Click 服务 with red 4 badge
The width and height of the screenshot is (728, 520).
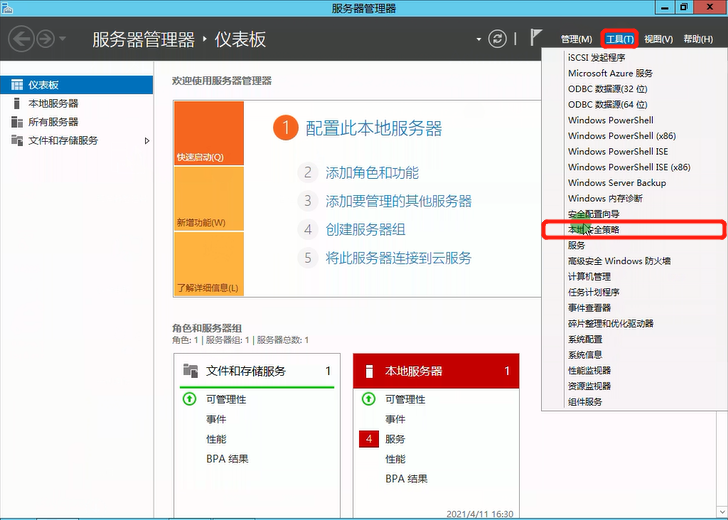pos(395,439)
